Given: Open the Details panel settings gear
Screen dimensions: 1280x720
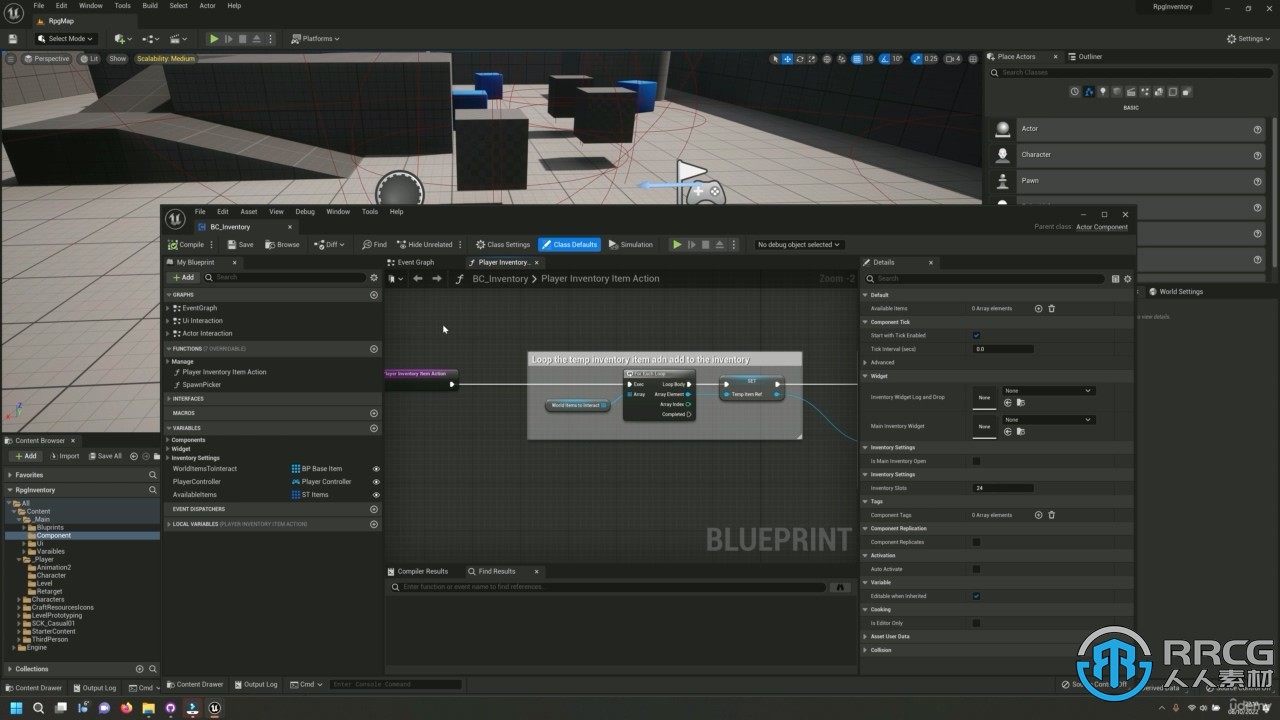Looking at the screenshot, I should (1128, 279).
